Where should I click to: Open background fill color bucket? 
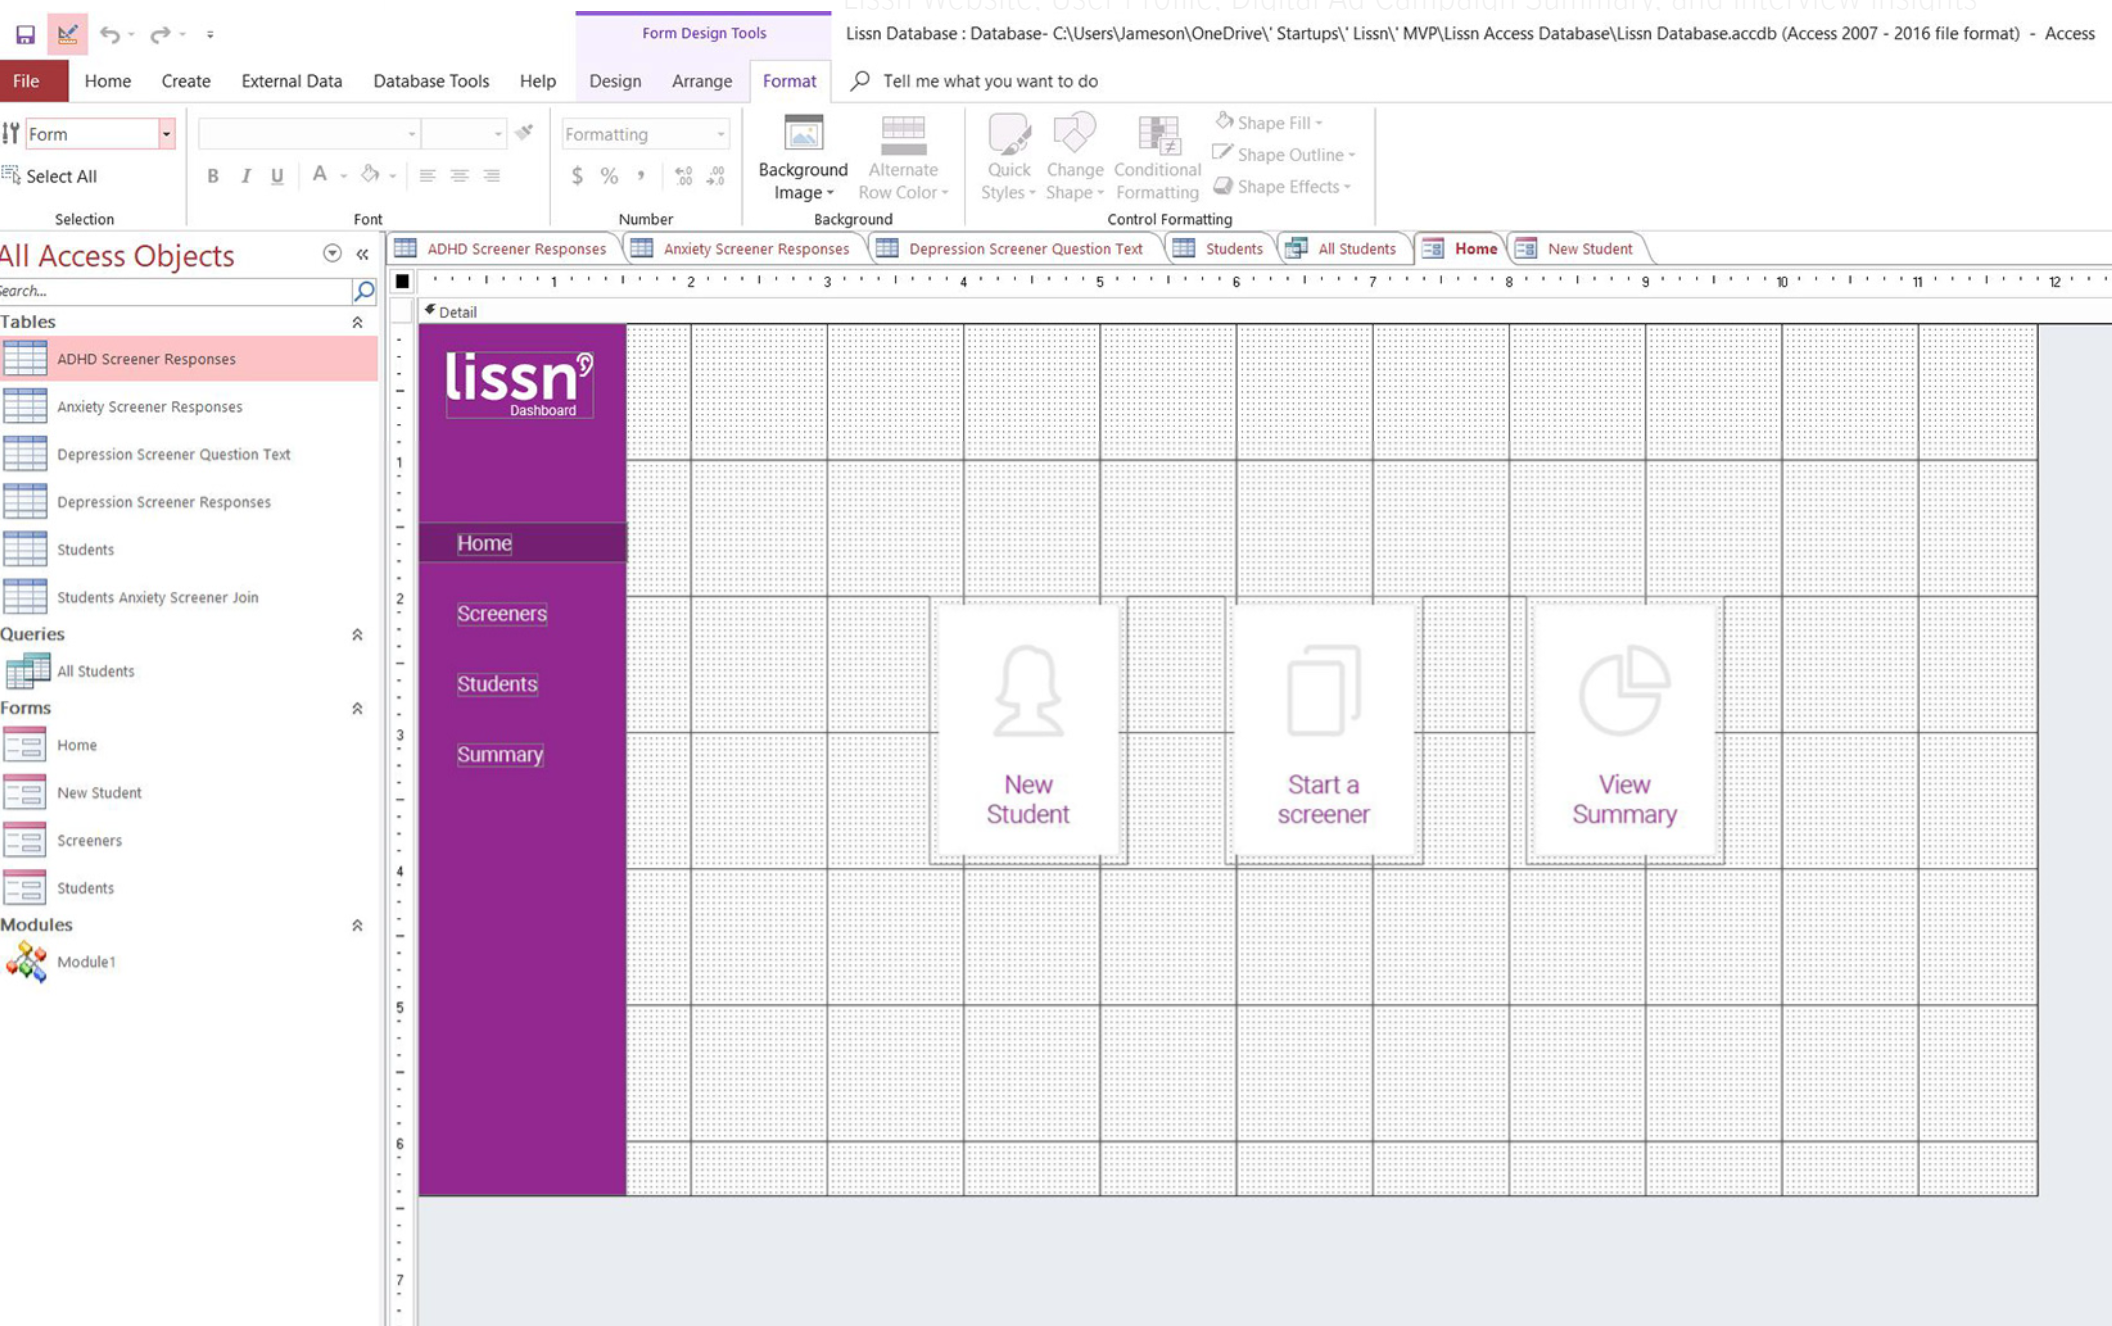[370, 176]
